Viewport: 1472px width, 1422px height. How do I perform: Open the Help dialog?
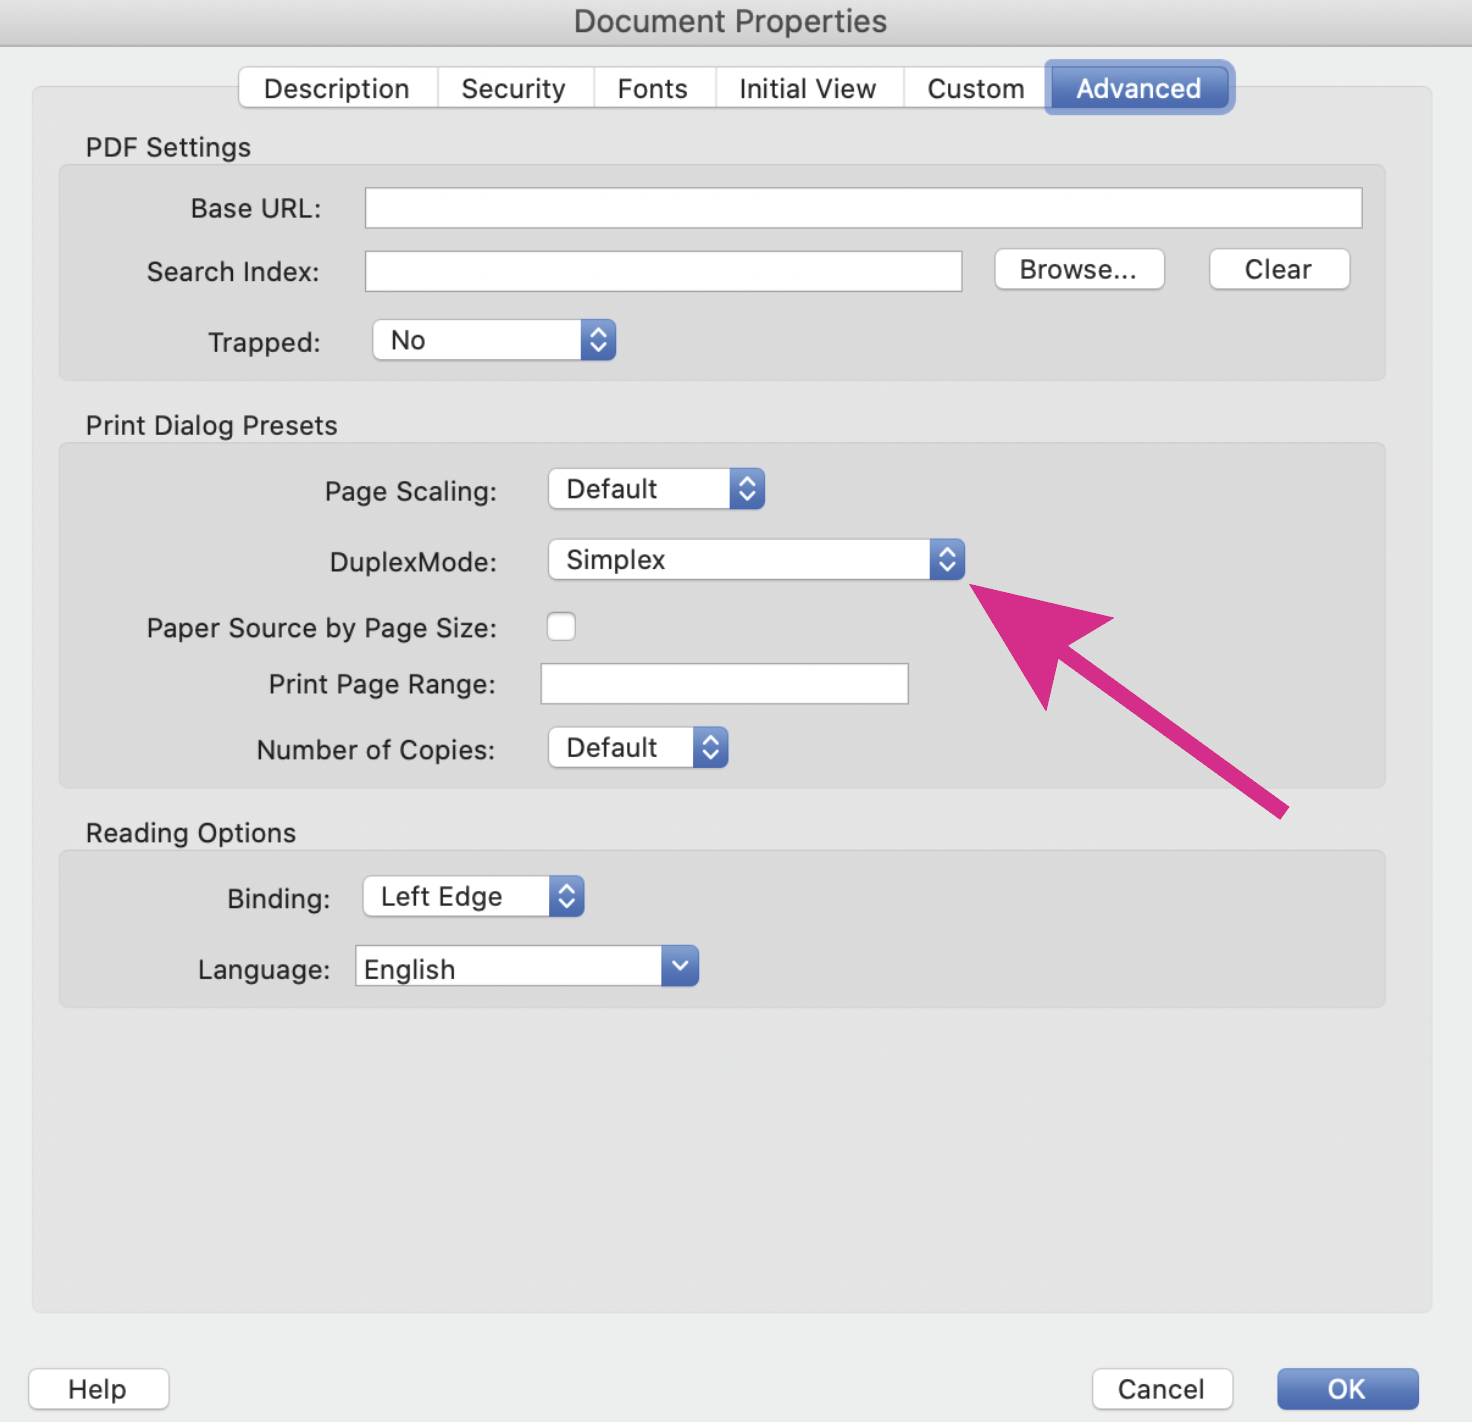pyautogui.click(x=97, y=1389)
